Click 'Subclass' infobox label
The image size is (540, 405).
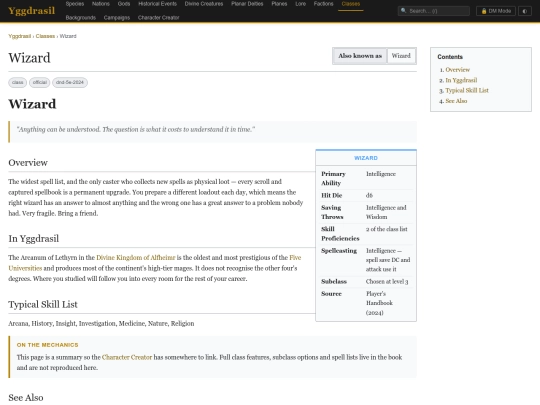334,281
